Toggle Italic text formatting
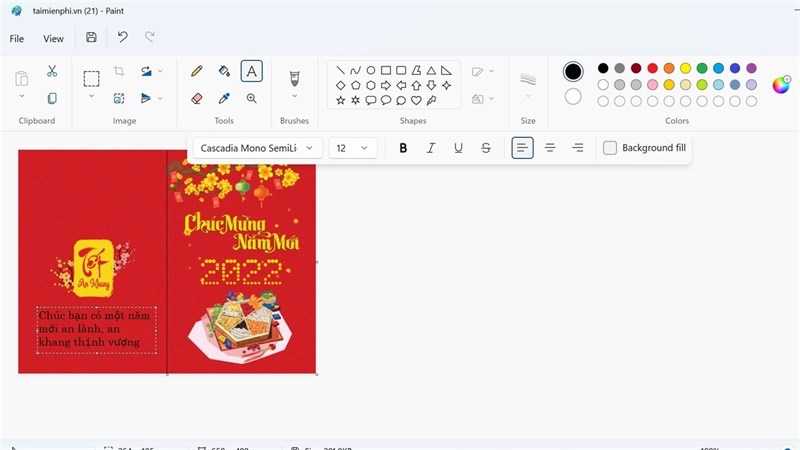This screenshot has height=450, width=800. coord(431,148)
